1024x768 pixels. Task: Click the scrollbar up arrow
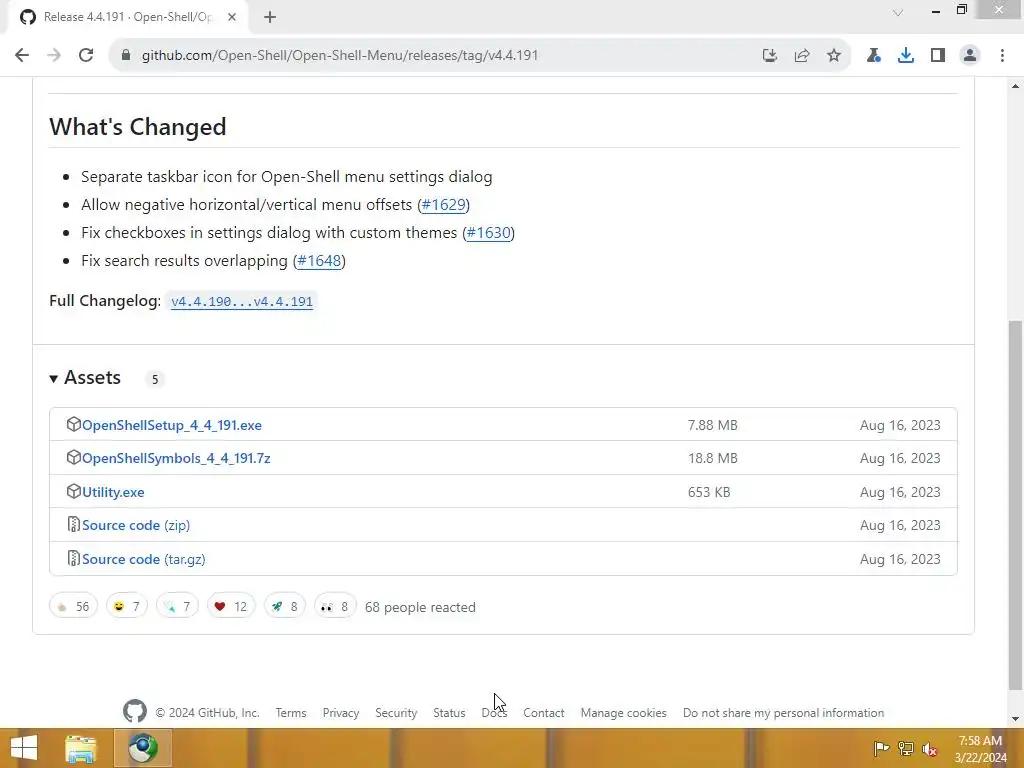point(1016,86)
